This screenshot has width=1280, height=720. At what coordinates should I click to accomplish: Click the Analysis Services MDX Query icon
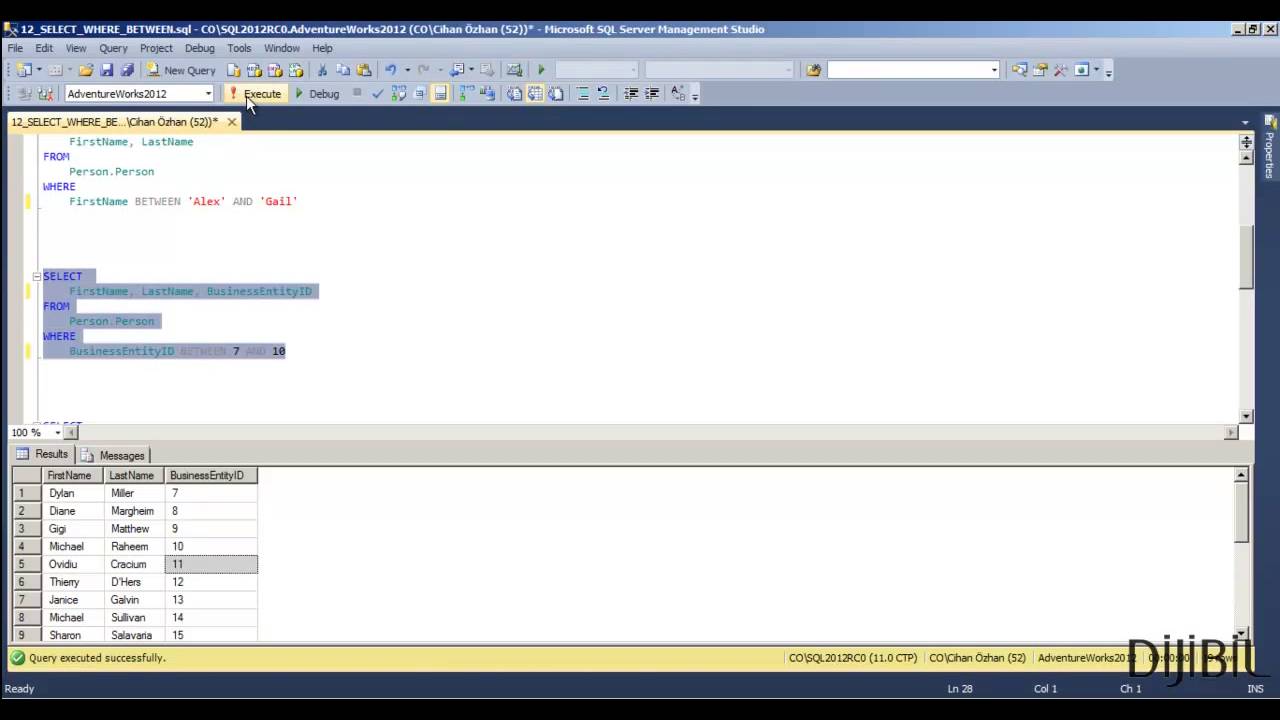[254, 70]
